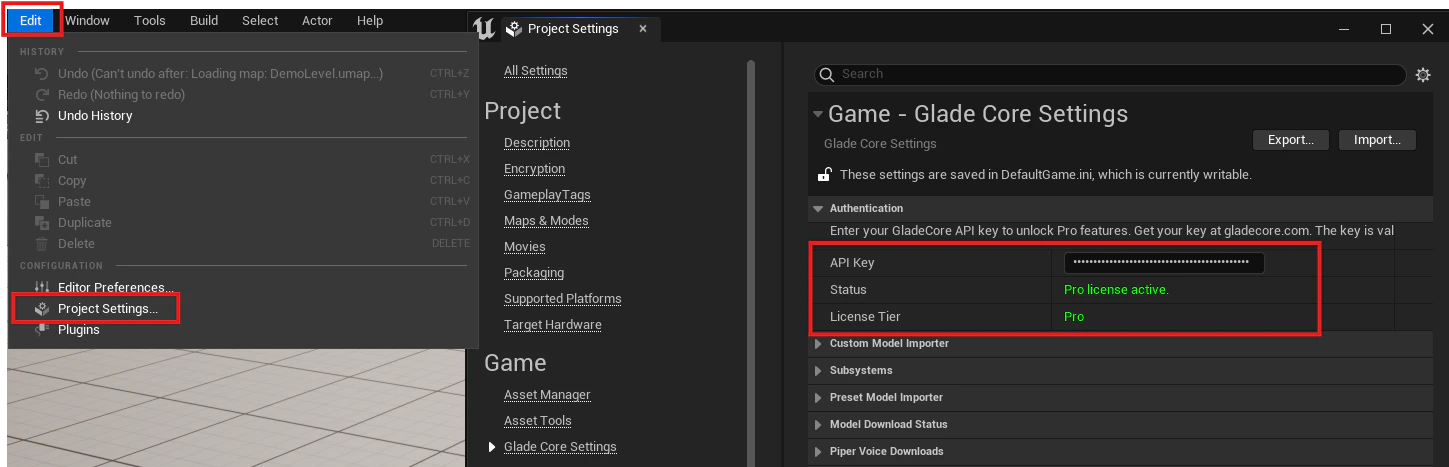The image size is (1449, 467).
Task: Click the Cut scissors icon
Action: pyautogui.click(x=42, y=160)
